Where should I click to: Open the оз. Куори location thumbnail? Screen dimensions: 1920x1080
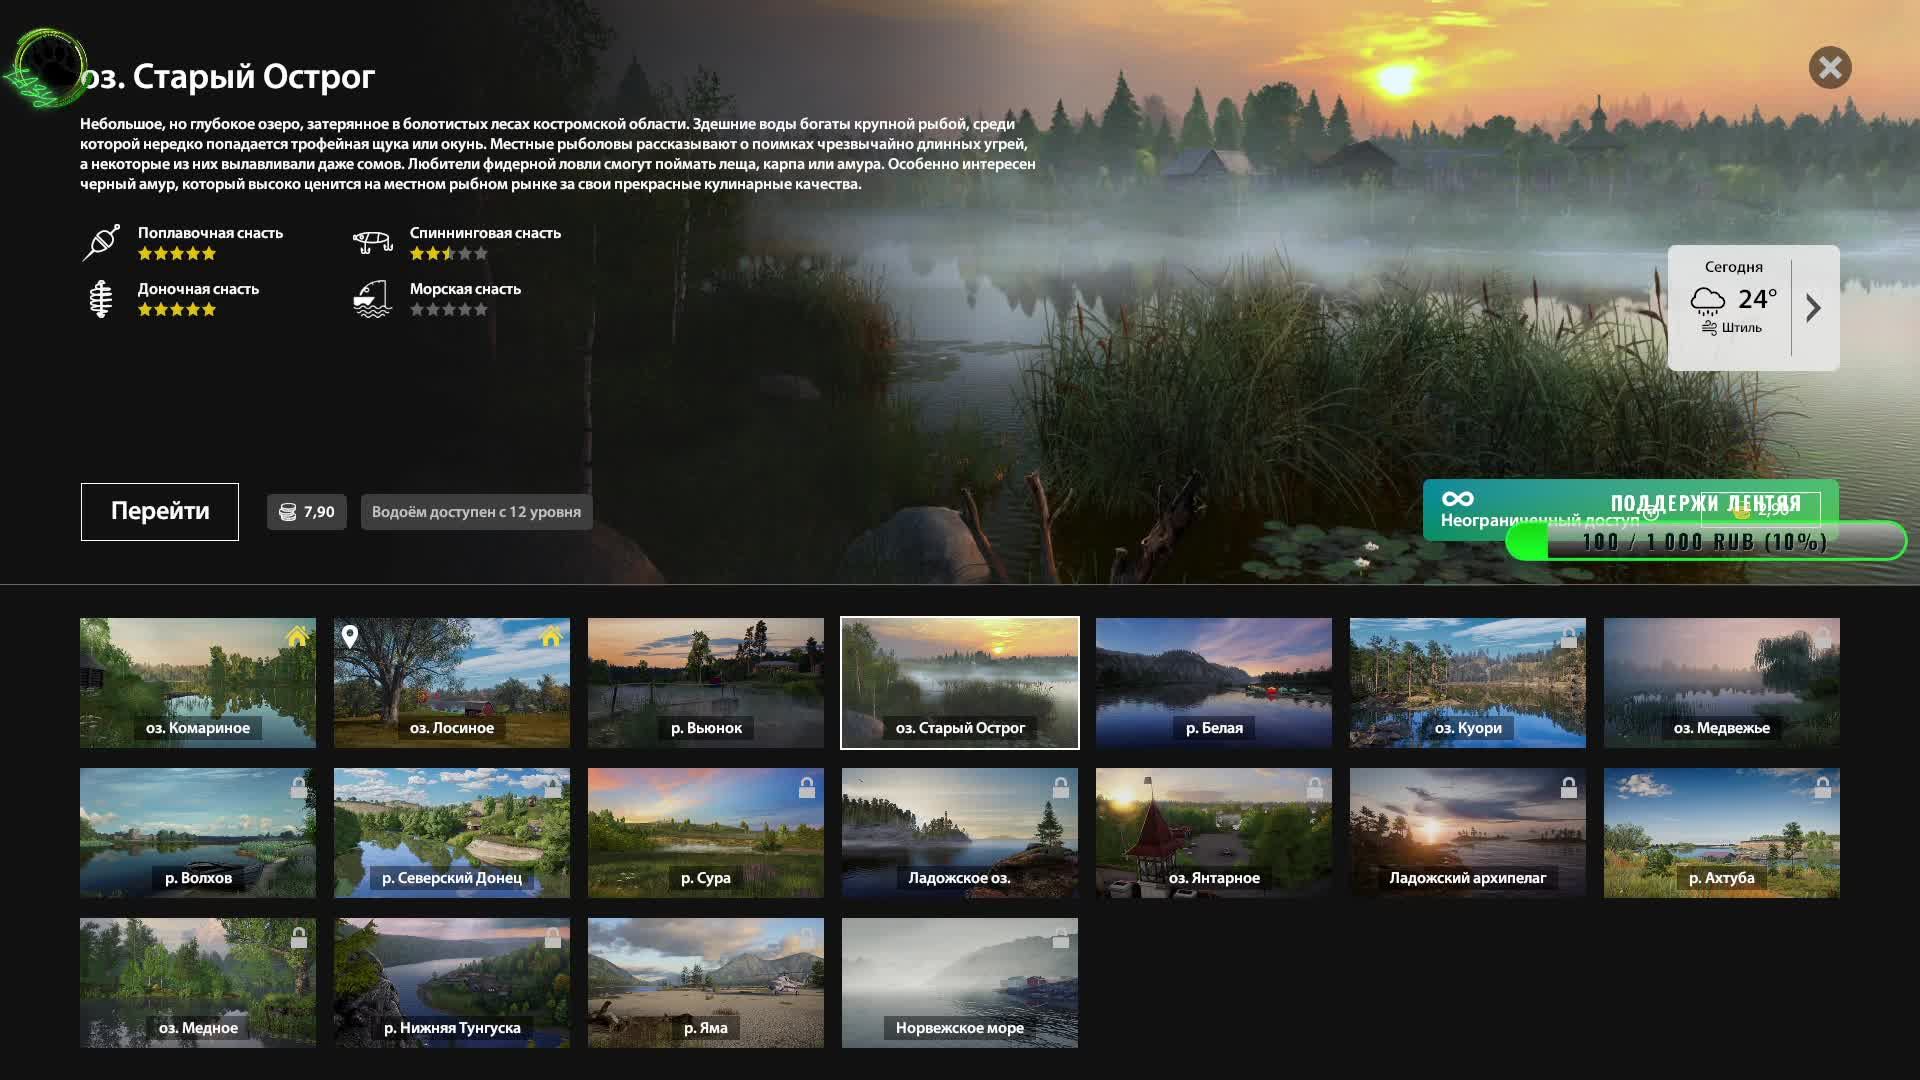coord(1467,682)
